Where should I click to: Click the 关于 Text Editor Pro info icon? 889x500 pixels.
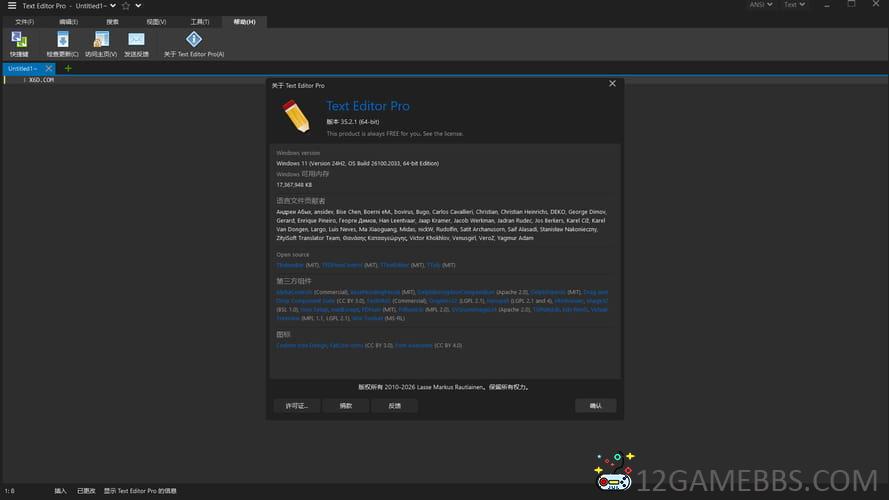[x=194, y=39]
